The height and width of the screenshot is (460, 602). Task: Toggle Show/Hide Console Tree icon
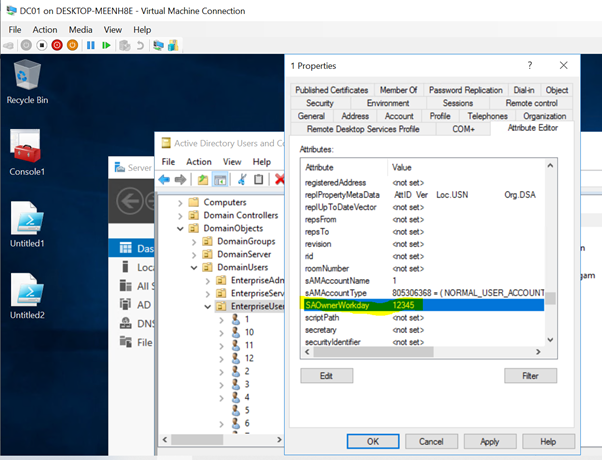(220, 179)
